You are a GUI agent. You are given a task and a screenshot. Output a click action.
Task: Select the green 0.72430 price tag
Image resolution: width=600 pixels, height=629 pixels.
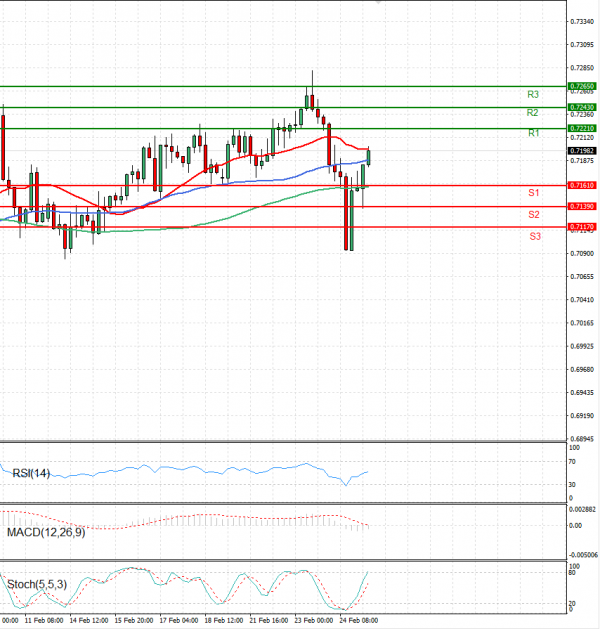click(x=582, y=107)
